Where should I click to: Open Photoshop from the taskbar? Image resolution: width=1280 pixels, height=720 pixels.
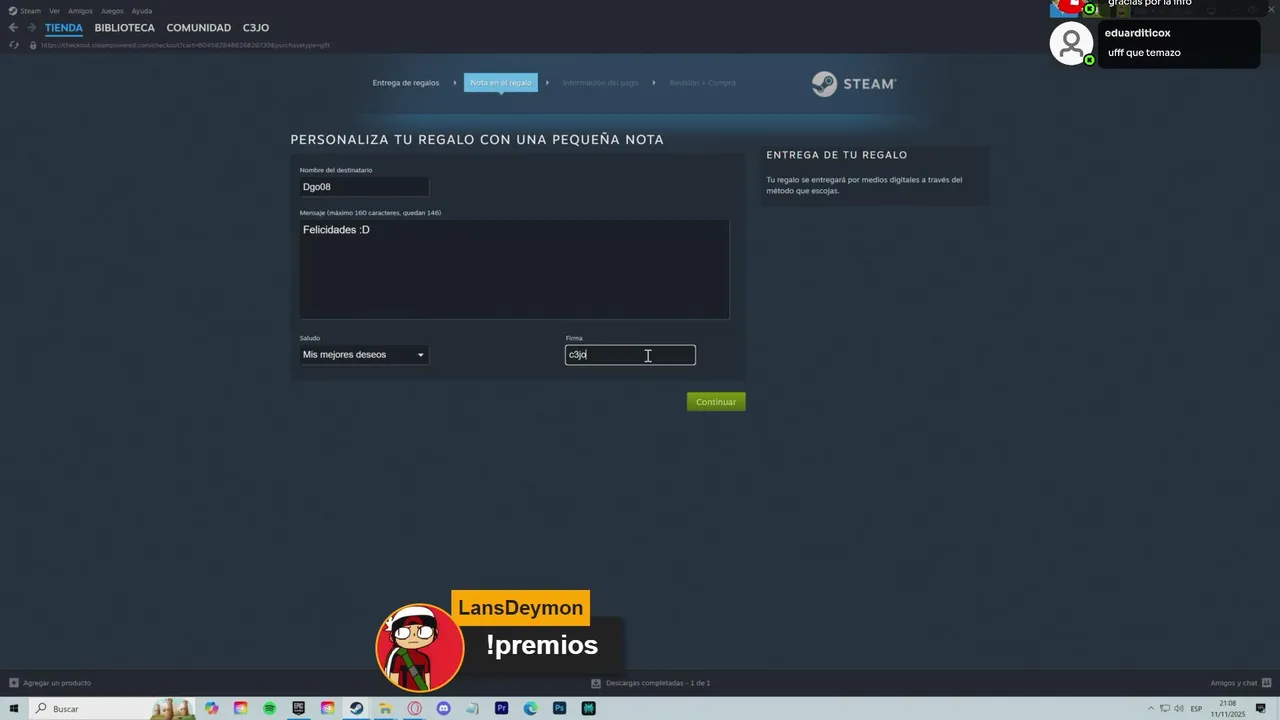(560, 708)
